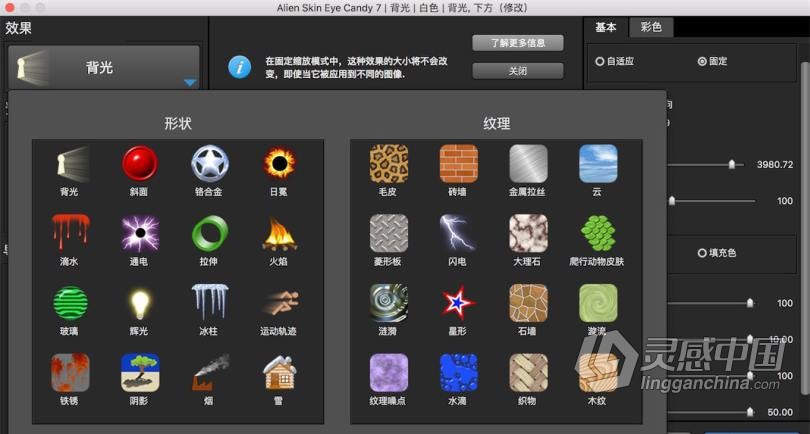
Task: Pick the 冰柱 icicles effect
Action: [x=209, y=304]
